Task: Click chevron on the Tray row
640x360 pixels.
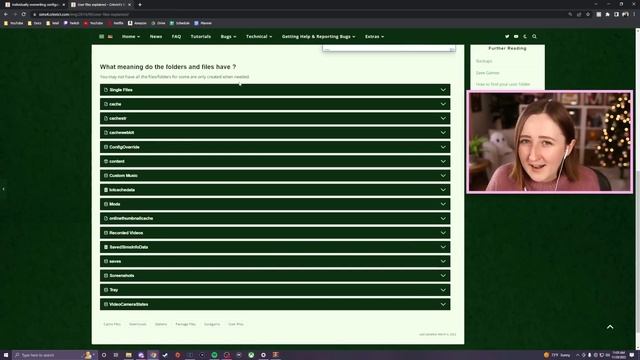Action: (443, 290)
